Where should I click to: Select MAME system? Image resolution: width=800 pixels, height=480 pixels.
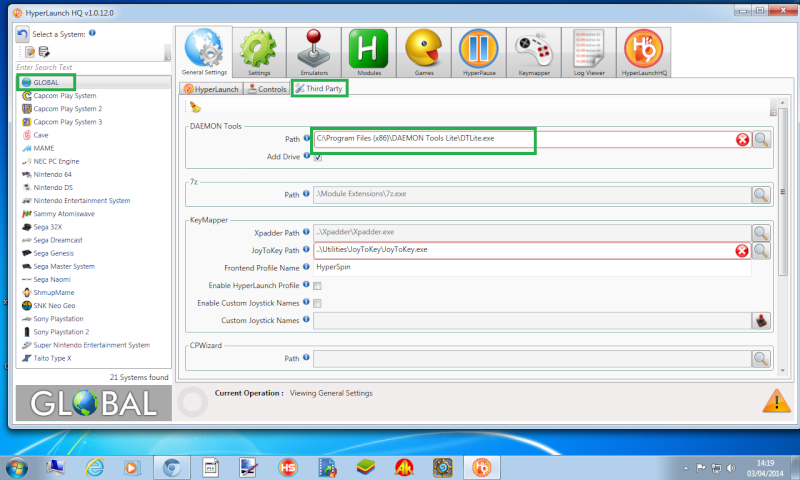pyautogui.click(x=44, y=148)
